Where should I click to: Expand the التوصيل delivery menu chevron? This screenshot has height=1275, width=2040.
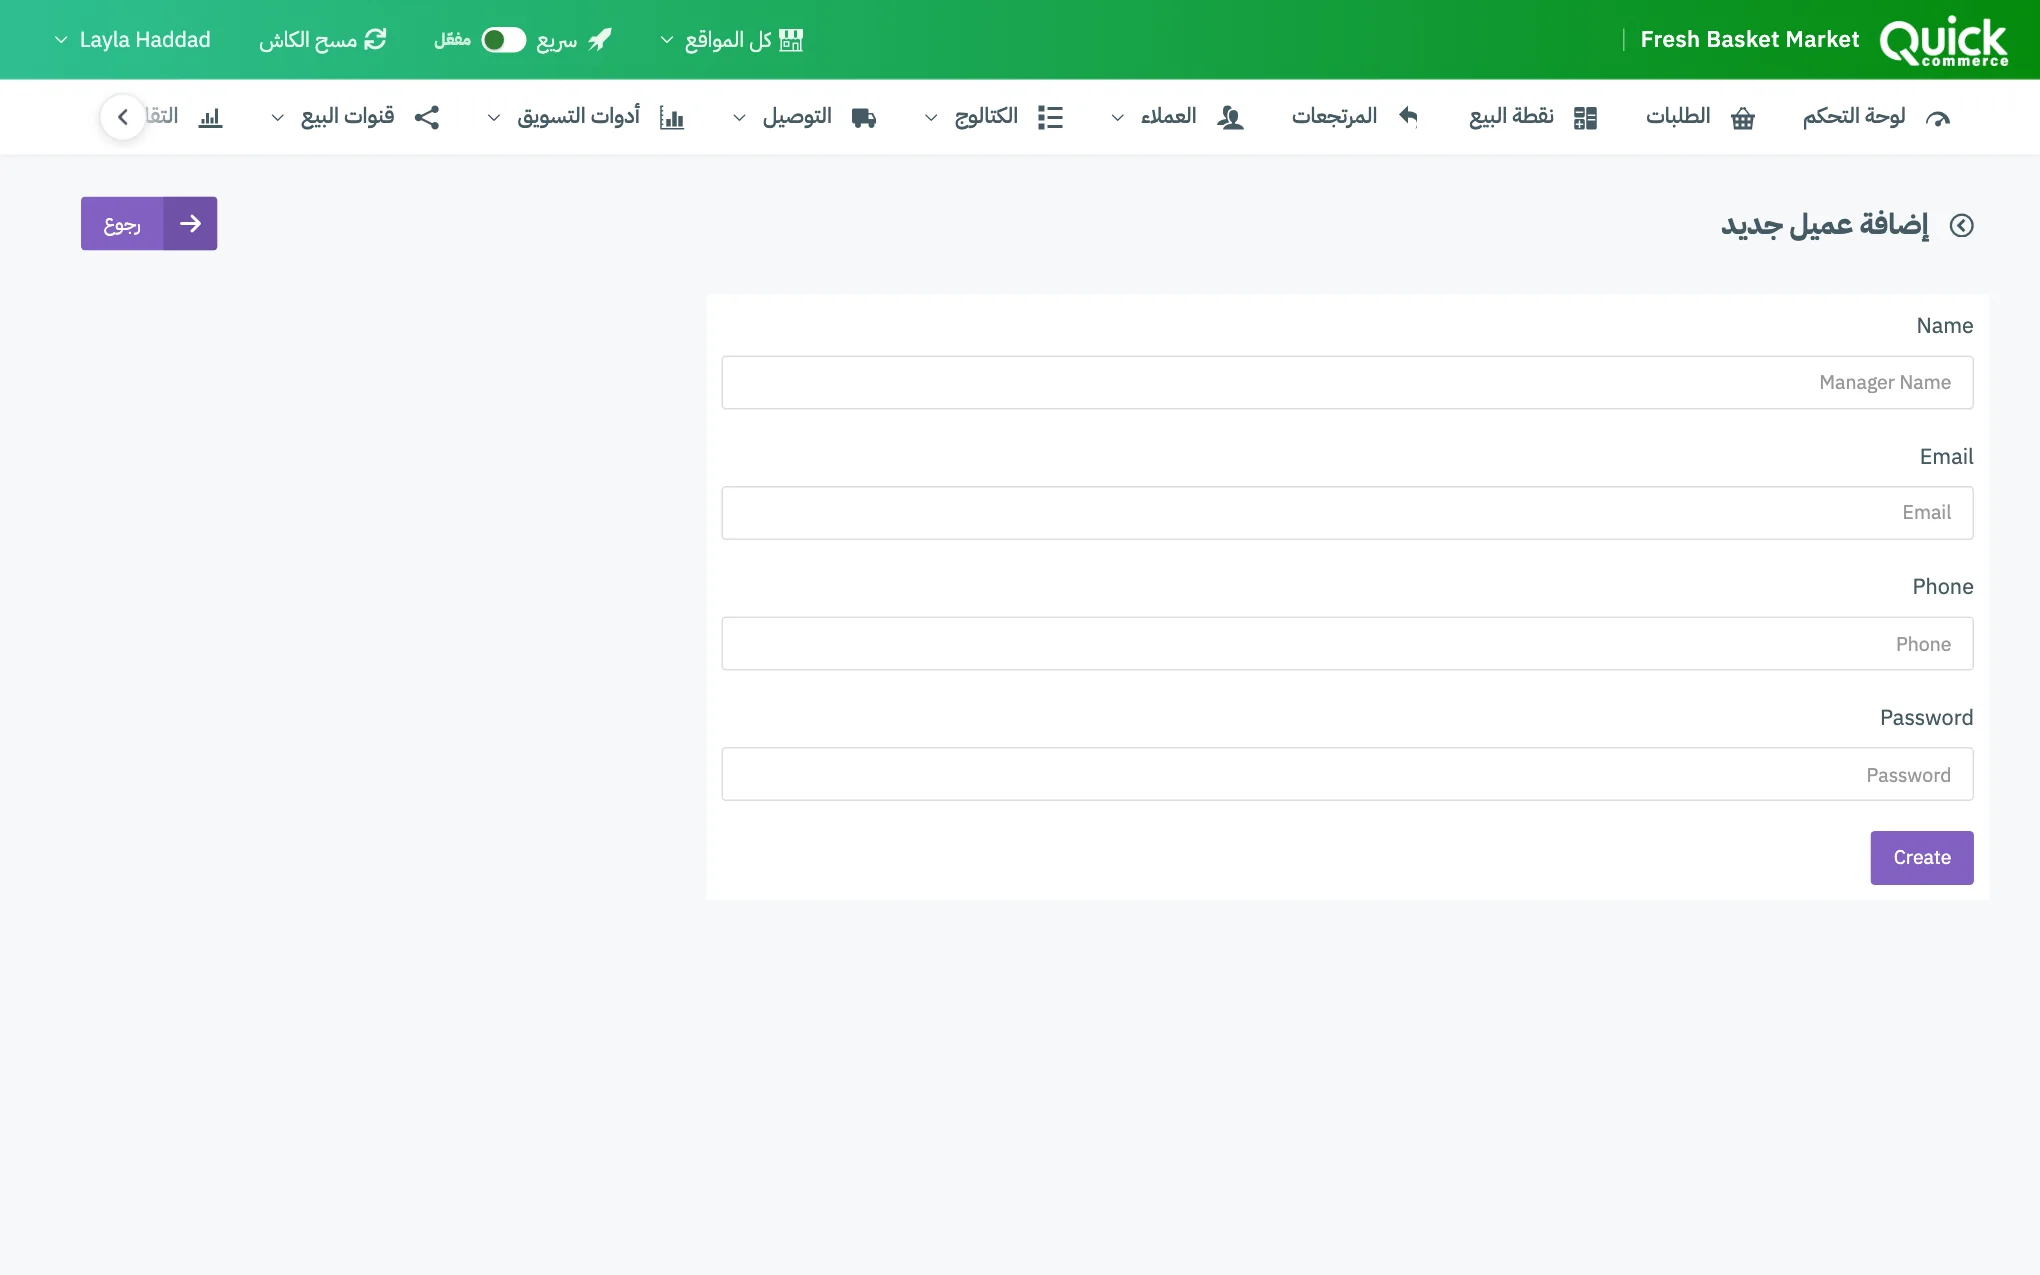point(739,118)
